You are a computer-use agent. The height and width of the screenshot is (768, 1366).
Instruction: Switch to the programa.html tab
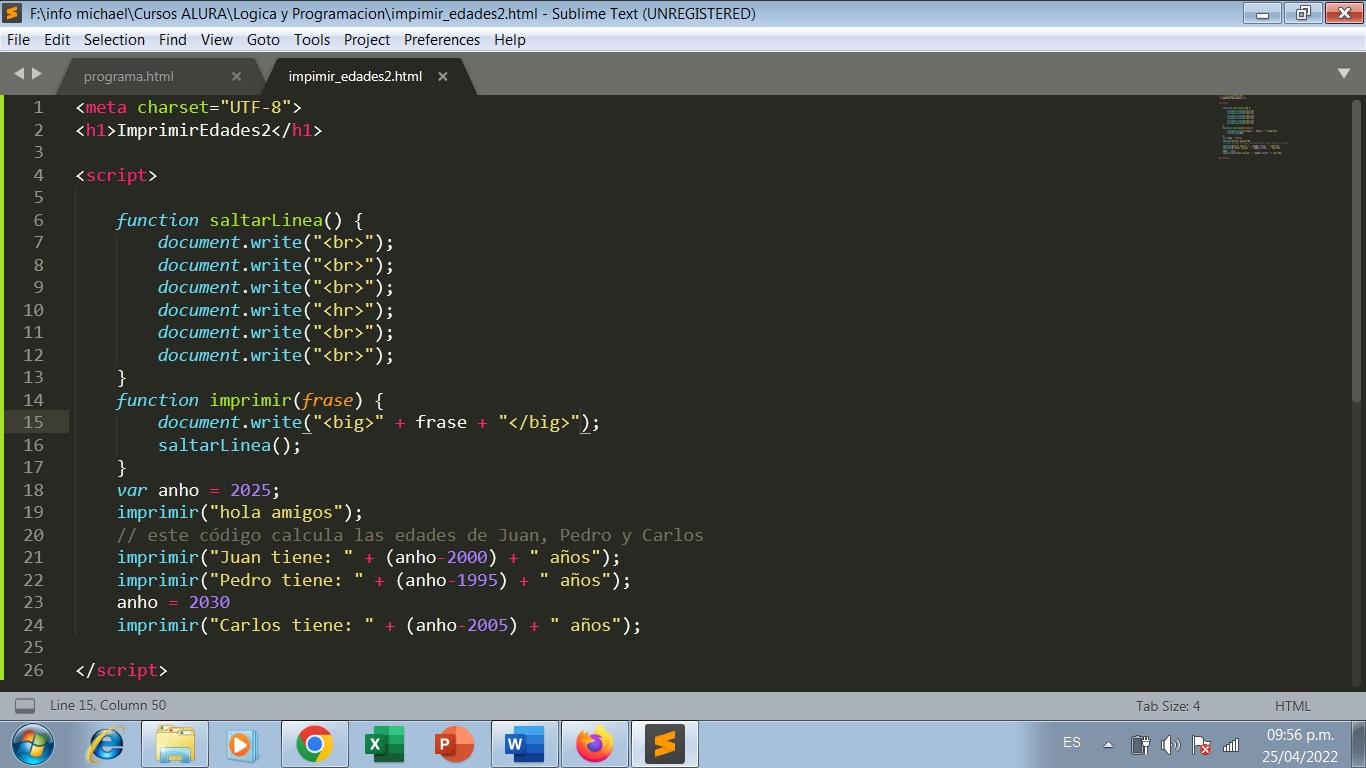pyautogui.click(x=129, y=76)
